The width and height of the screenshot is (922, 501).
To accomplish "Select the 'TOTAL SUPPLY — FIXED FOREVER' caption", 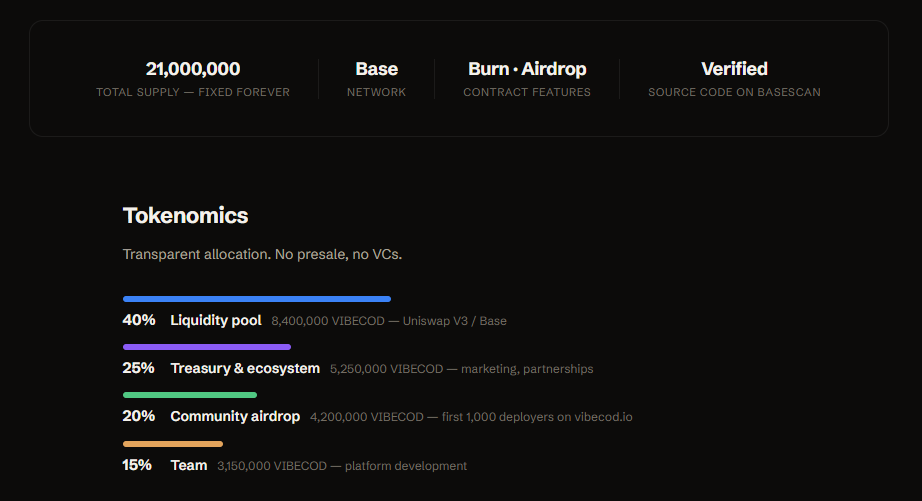I will 193,92.
